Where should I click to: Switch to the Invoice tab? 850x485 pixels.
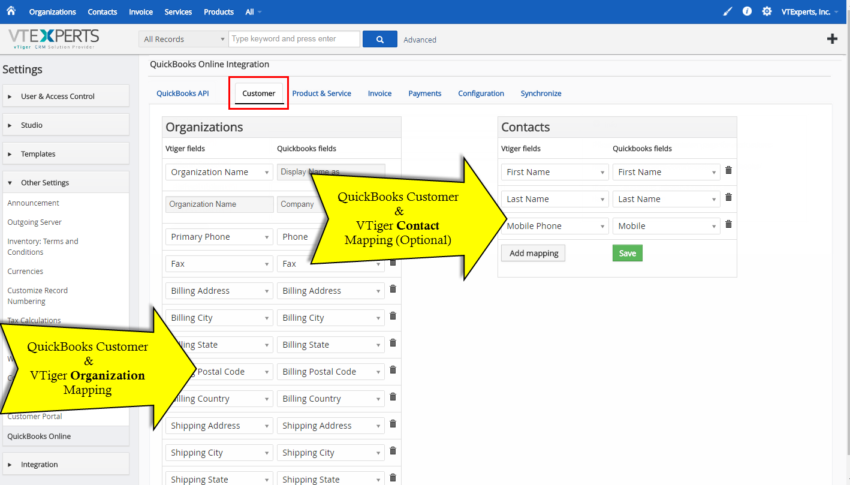pyautogui.click(x=379, y=93)
